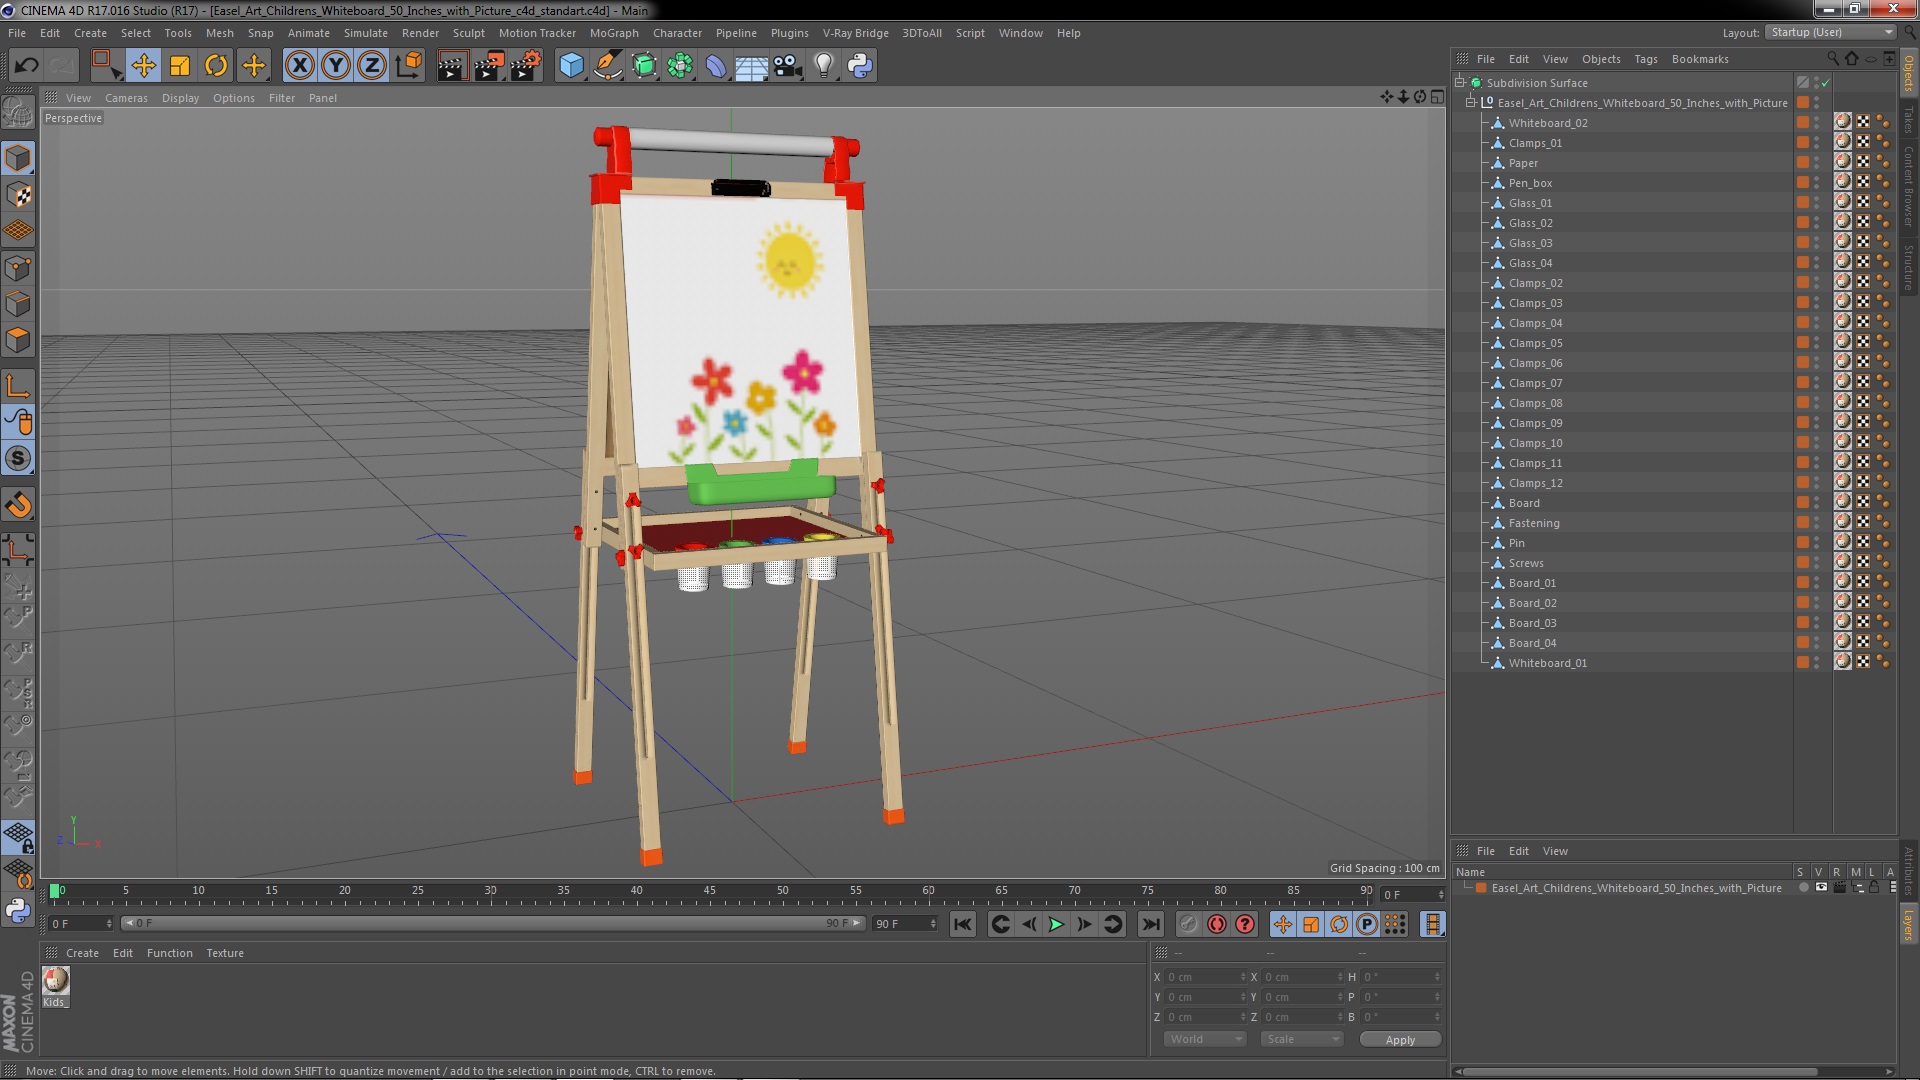Viewport: 1920px width, 1080px height.
Task: Collapse the Subdivision Surface tree node
Action: 1460,83
